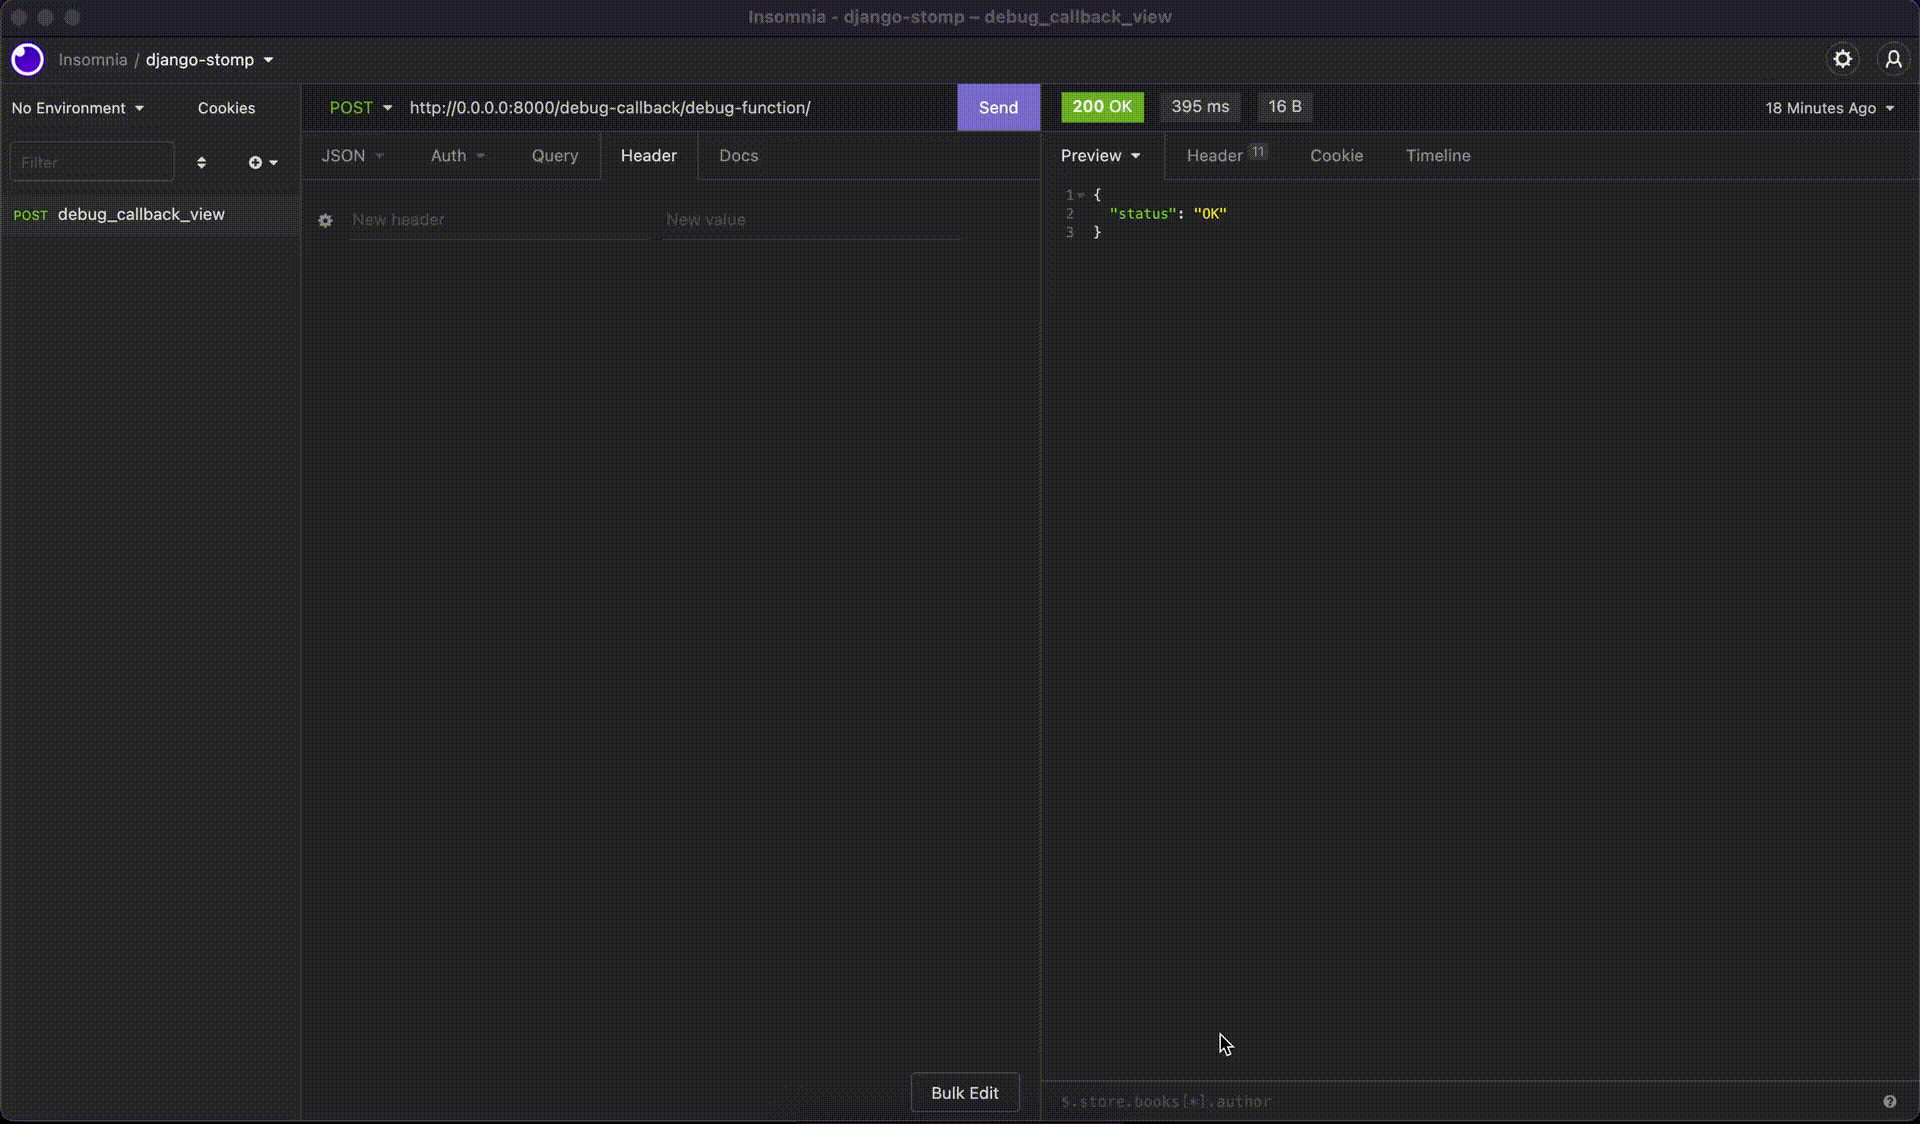Collapse JSON line 1 fold arrow

1082,195
